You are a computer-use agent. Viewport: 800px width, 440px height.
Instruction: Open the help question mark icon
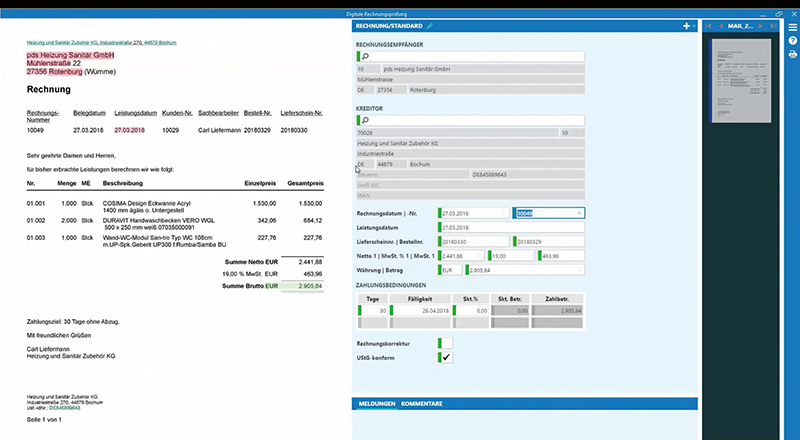coord(792,41)
